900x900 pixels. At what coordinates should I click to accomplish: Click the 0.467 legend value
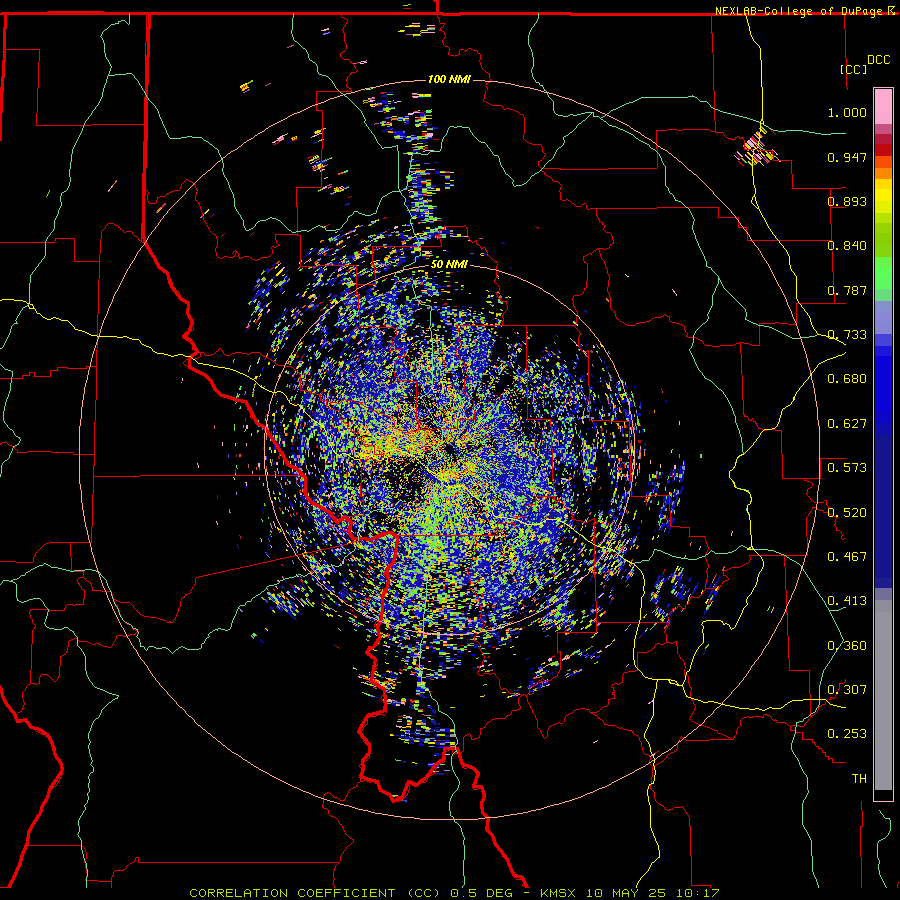(847, 557)
